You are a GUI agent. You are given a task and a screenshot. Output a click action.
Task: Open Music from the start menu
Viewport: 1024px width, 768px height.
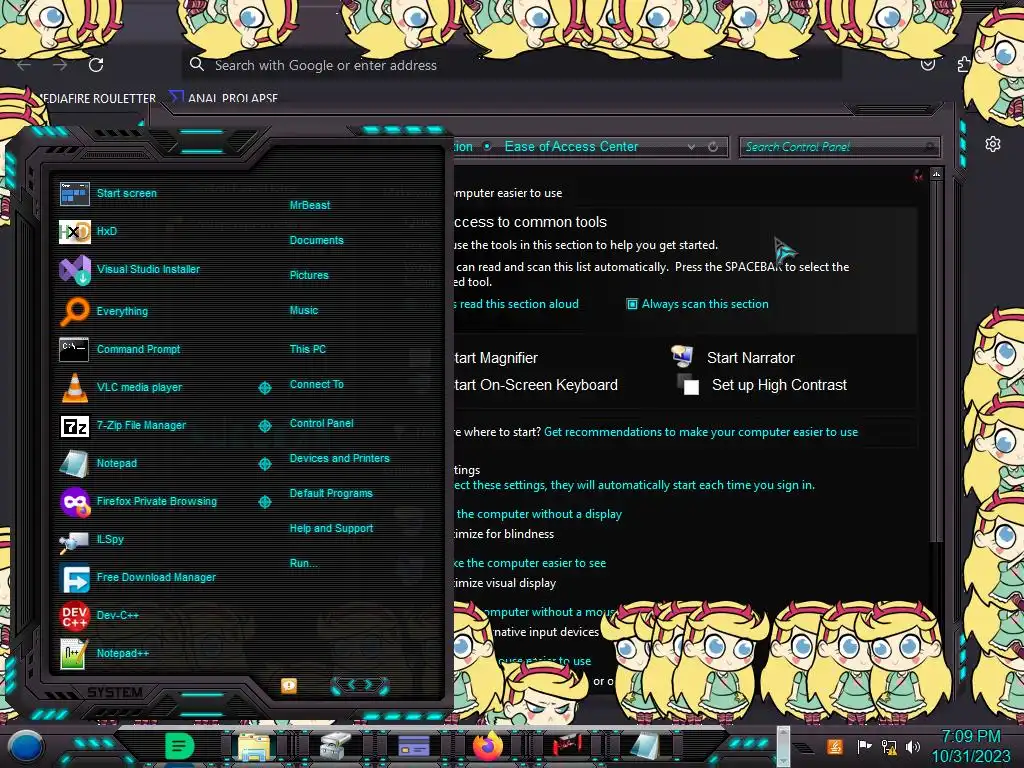coord(304,310)
